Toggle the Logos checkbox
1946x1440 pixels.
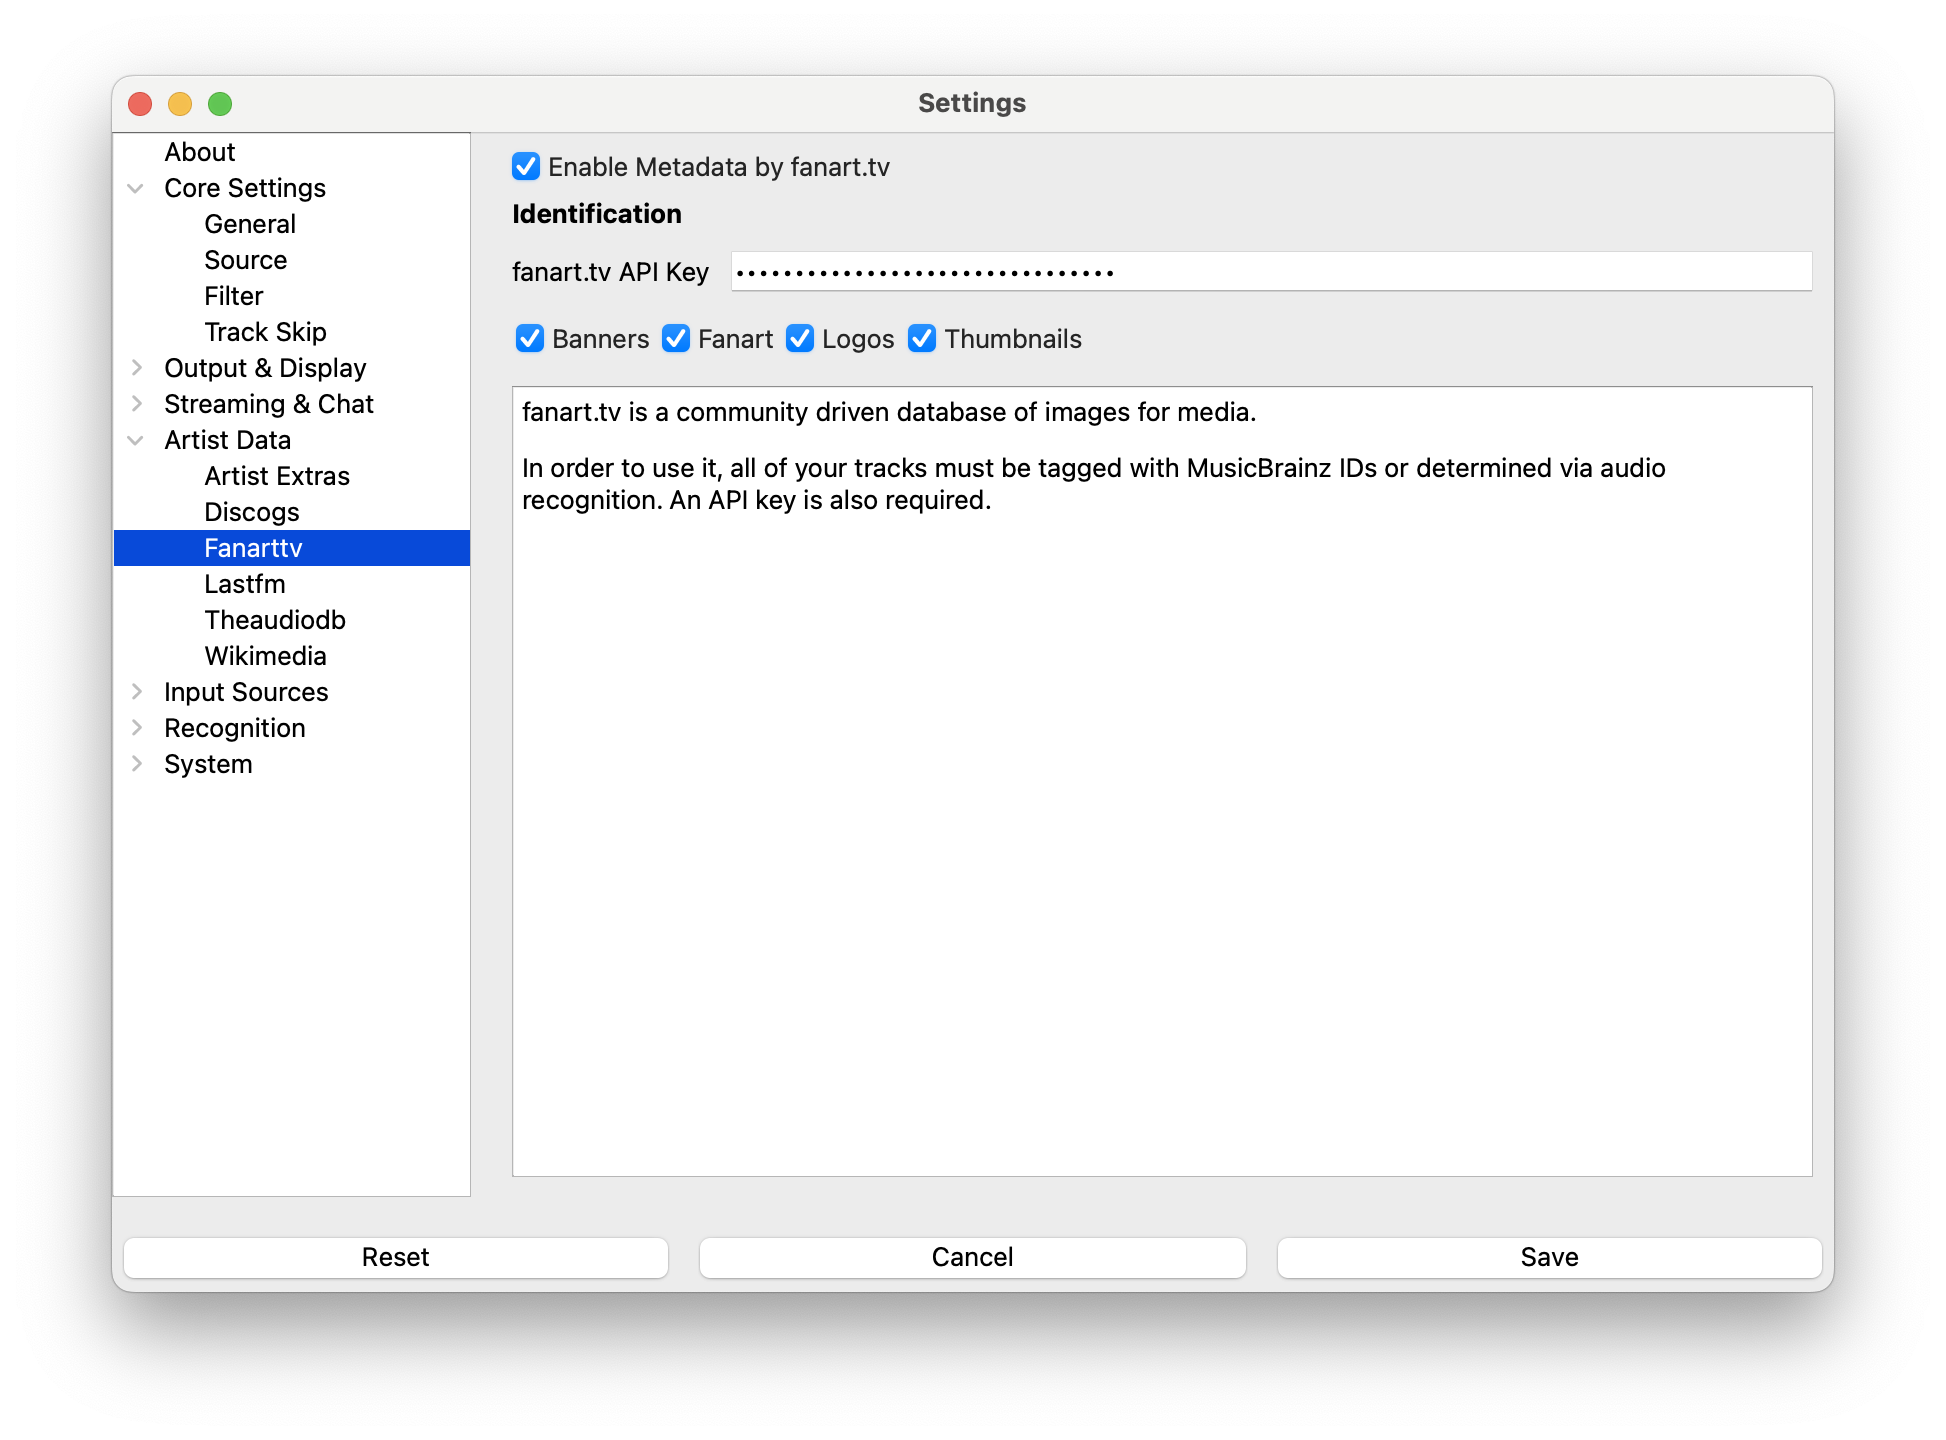coord(800,339)
